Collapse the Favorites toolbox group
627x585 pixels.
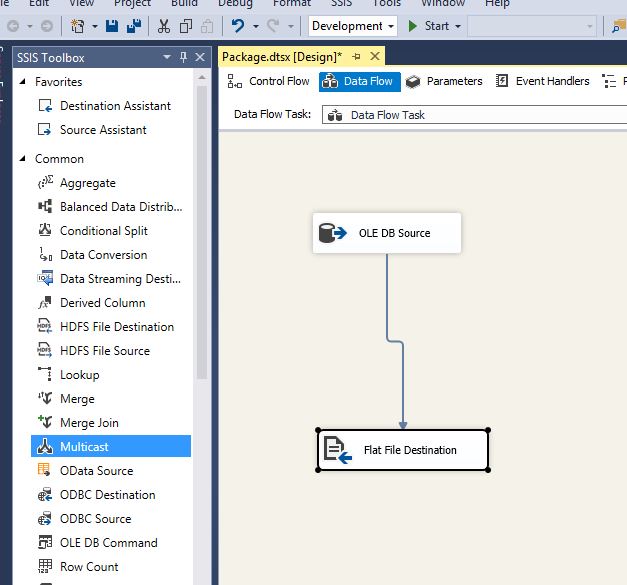tap(22, 82)
